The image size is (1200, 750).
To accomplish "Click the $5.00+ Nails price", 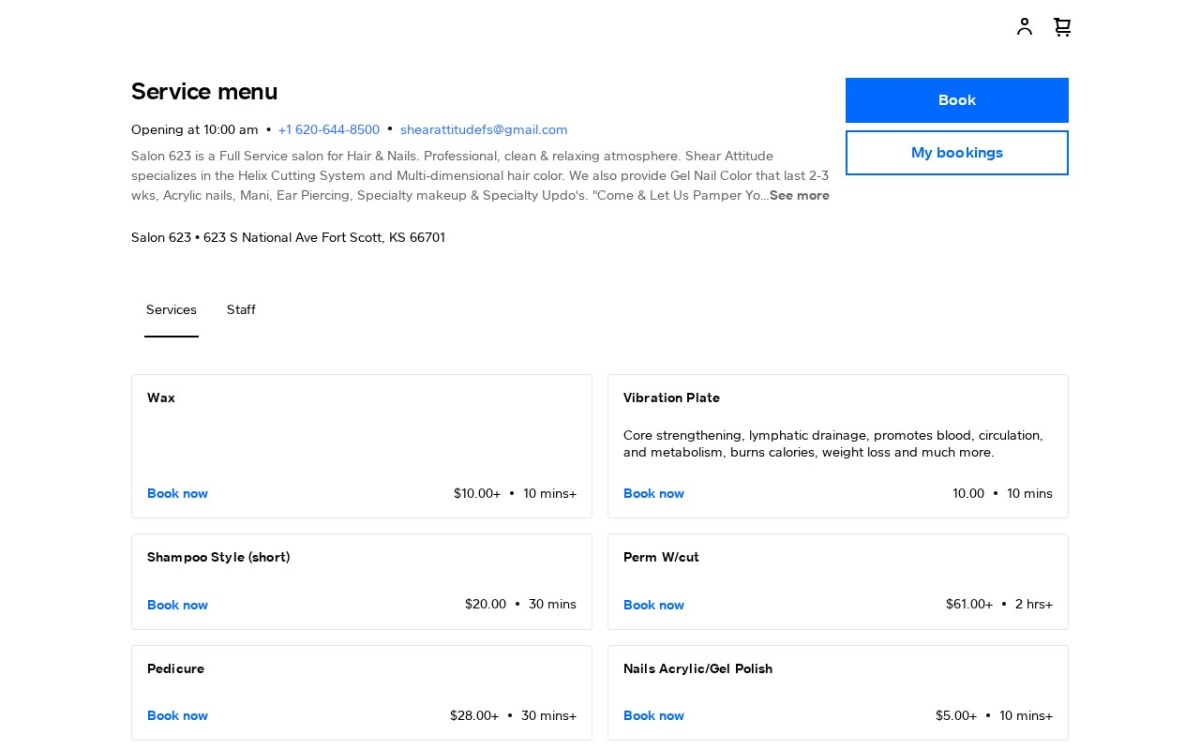I will [956, 716].
